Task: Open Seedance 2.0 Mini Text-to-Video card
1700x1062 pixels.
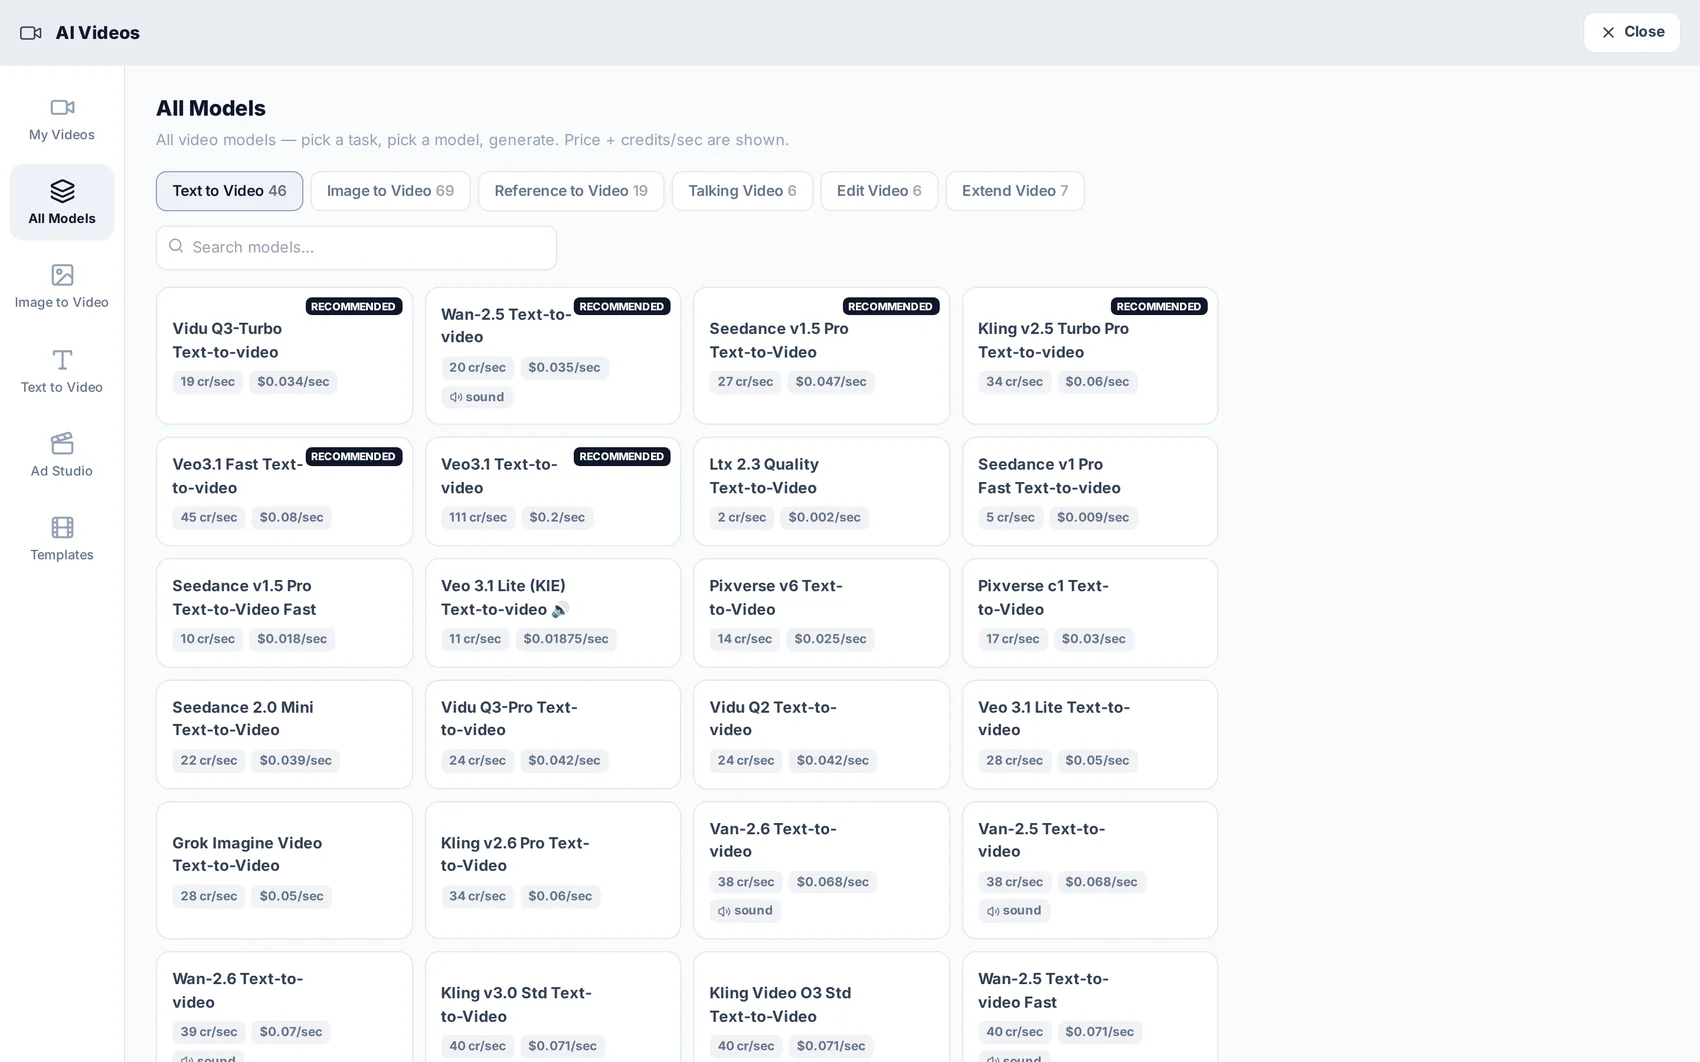Action: point(284,734)
